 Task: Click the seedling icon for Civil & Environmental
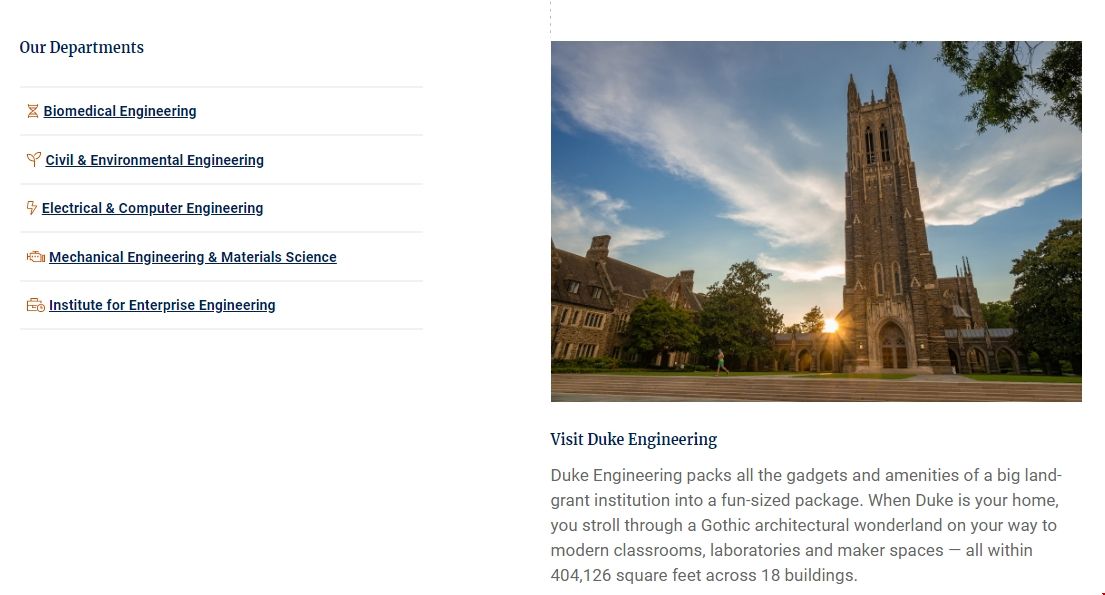[33, 159]
